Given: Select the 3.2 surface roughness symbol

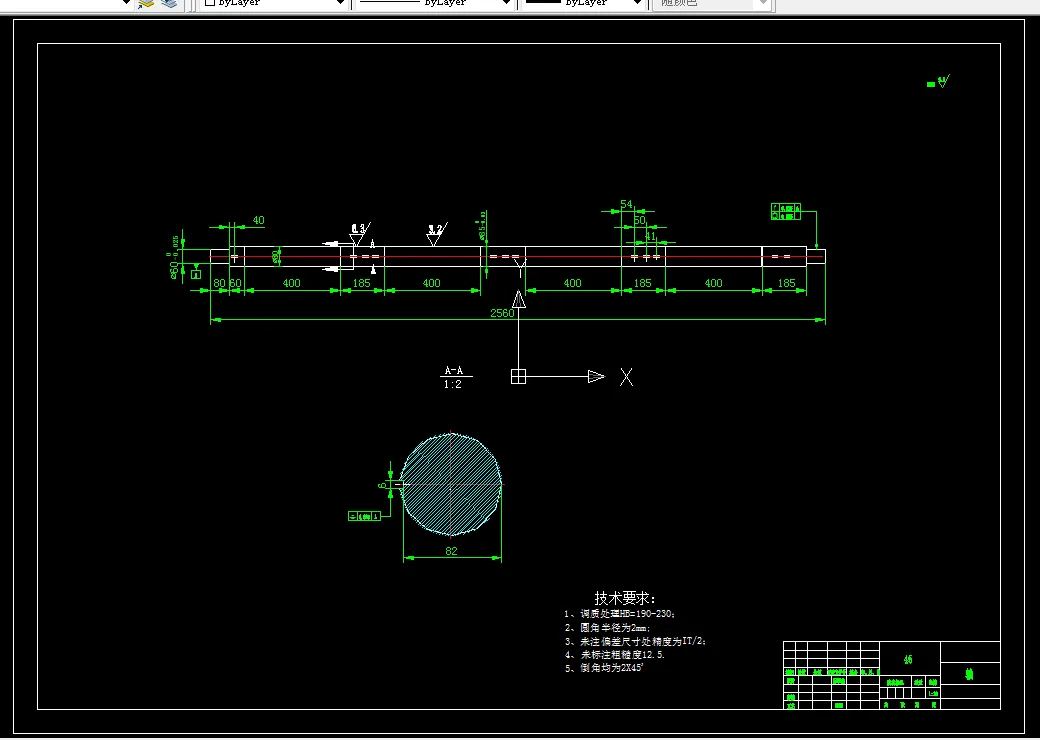Looking at the screenshot, I should (436, 234).
